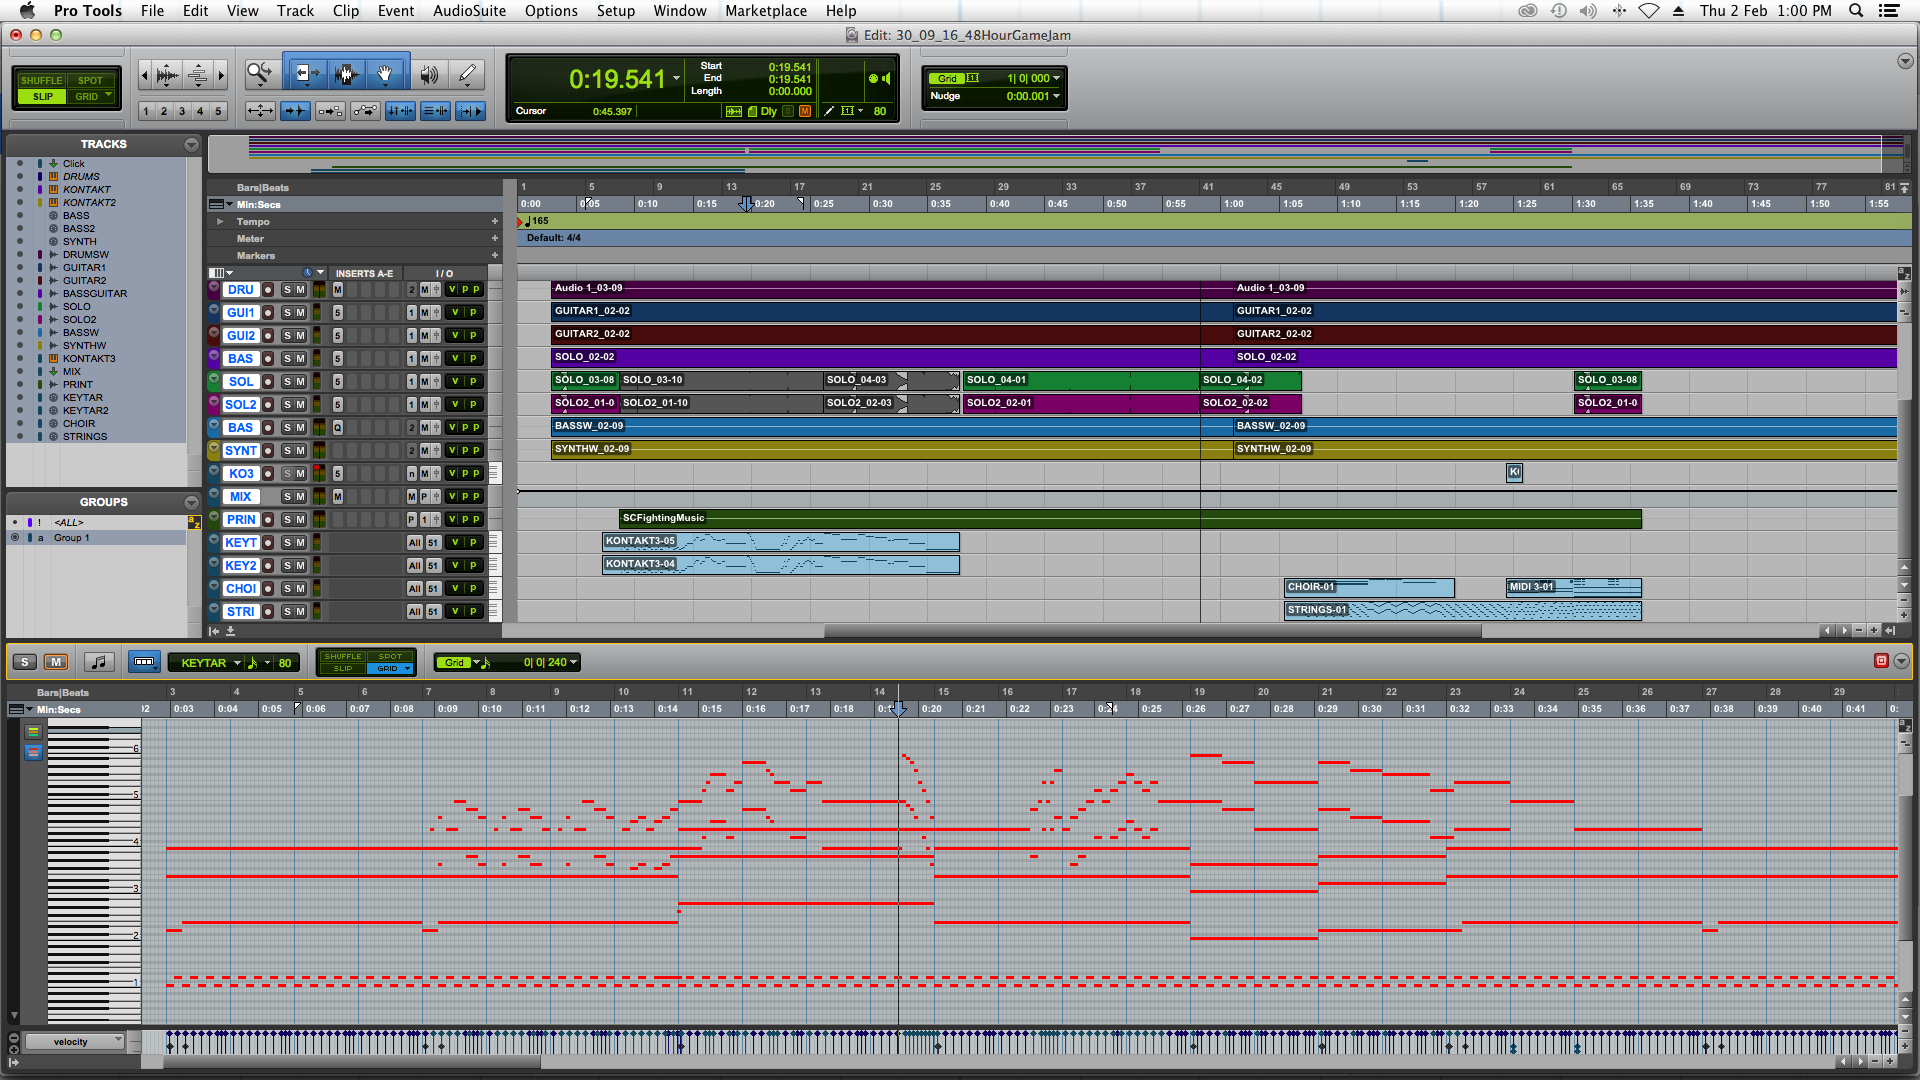Mute the STRI track
The image size is (1920, 1080).
[300, 612]
